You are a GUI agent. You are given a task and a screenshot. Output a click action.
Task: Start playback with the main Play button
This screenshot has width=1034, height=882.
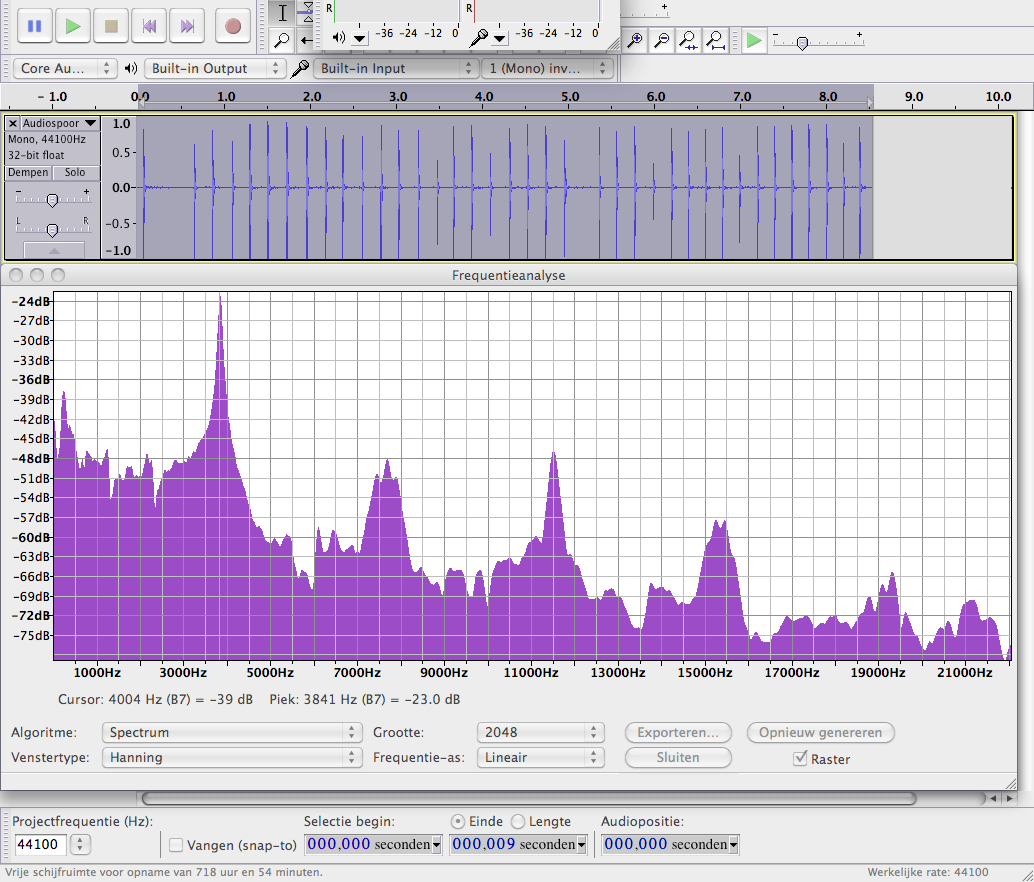[73, 26]
